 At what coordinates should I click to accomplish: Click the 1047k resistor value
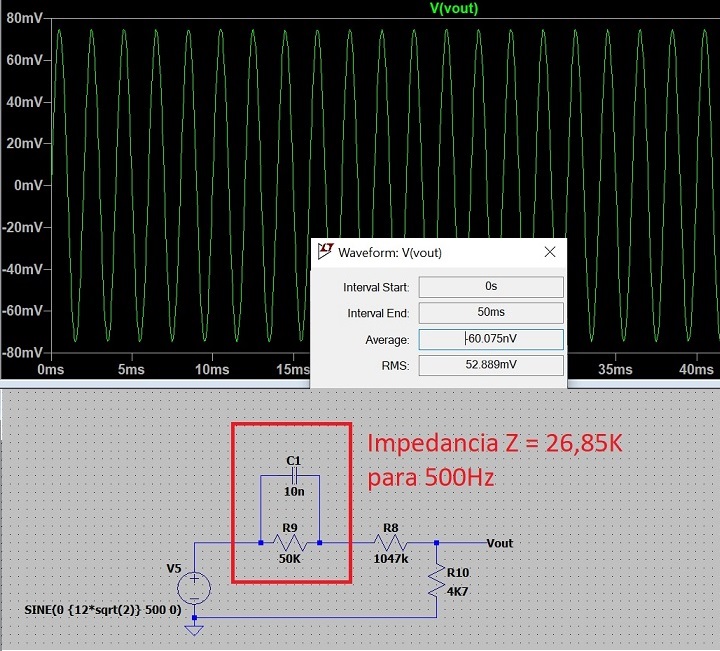coord(391,559)
